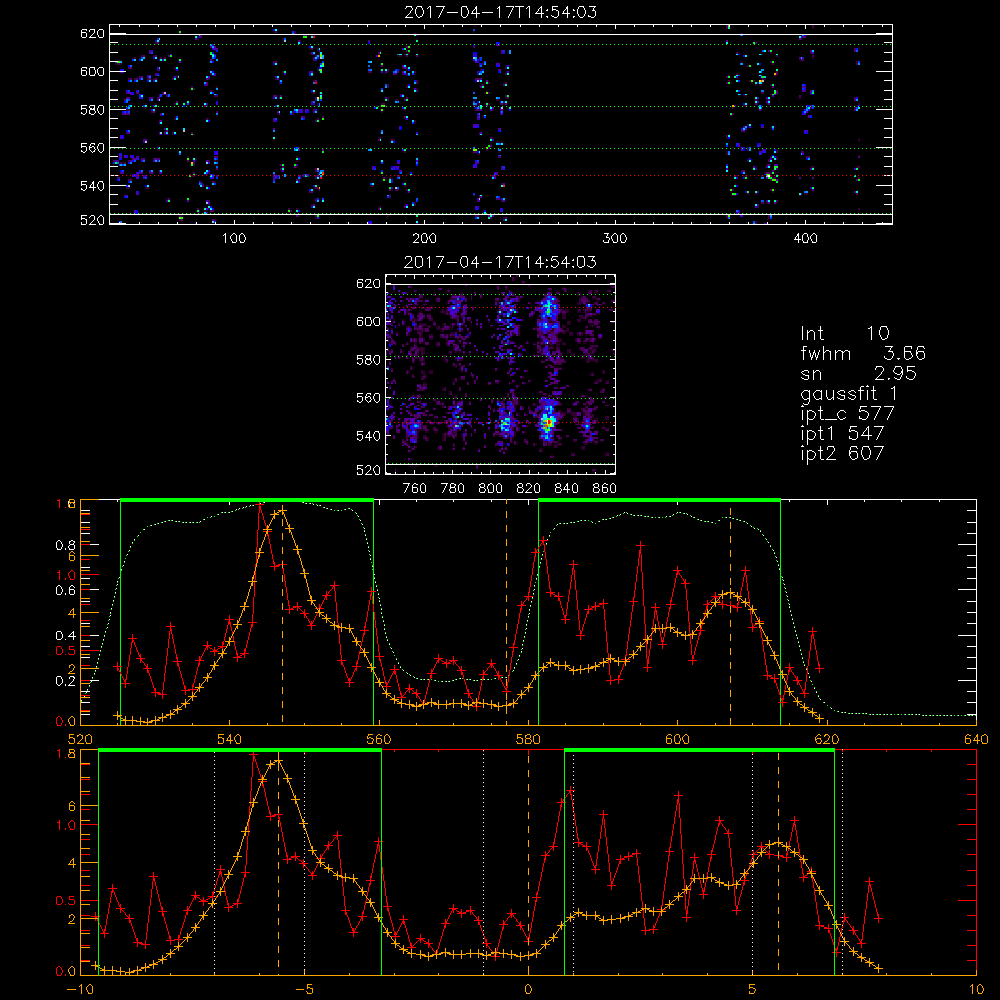Click the timestamp title above the top plot
This screenshot has width=1000, height=1000.
click(x=501, y=12)
